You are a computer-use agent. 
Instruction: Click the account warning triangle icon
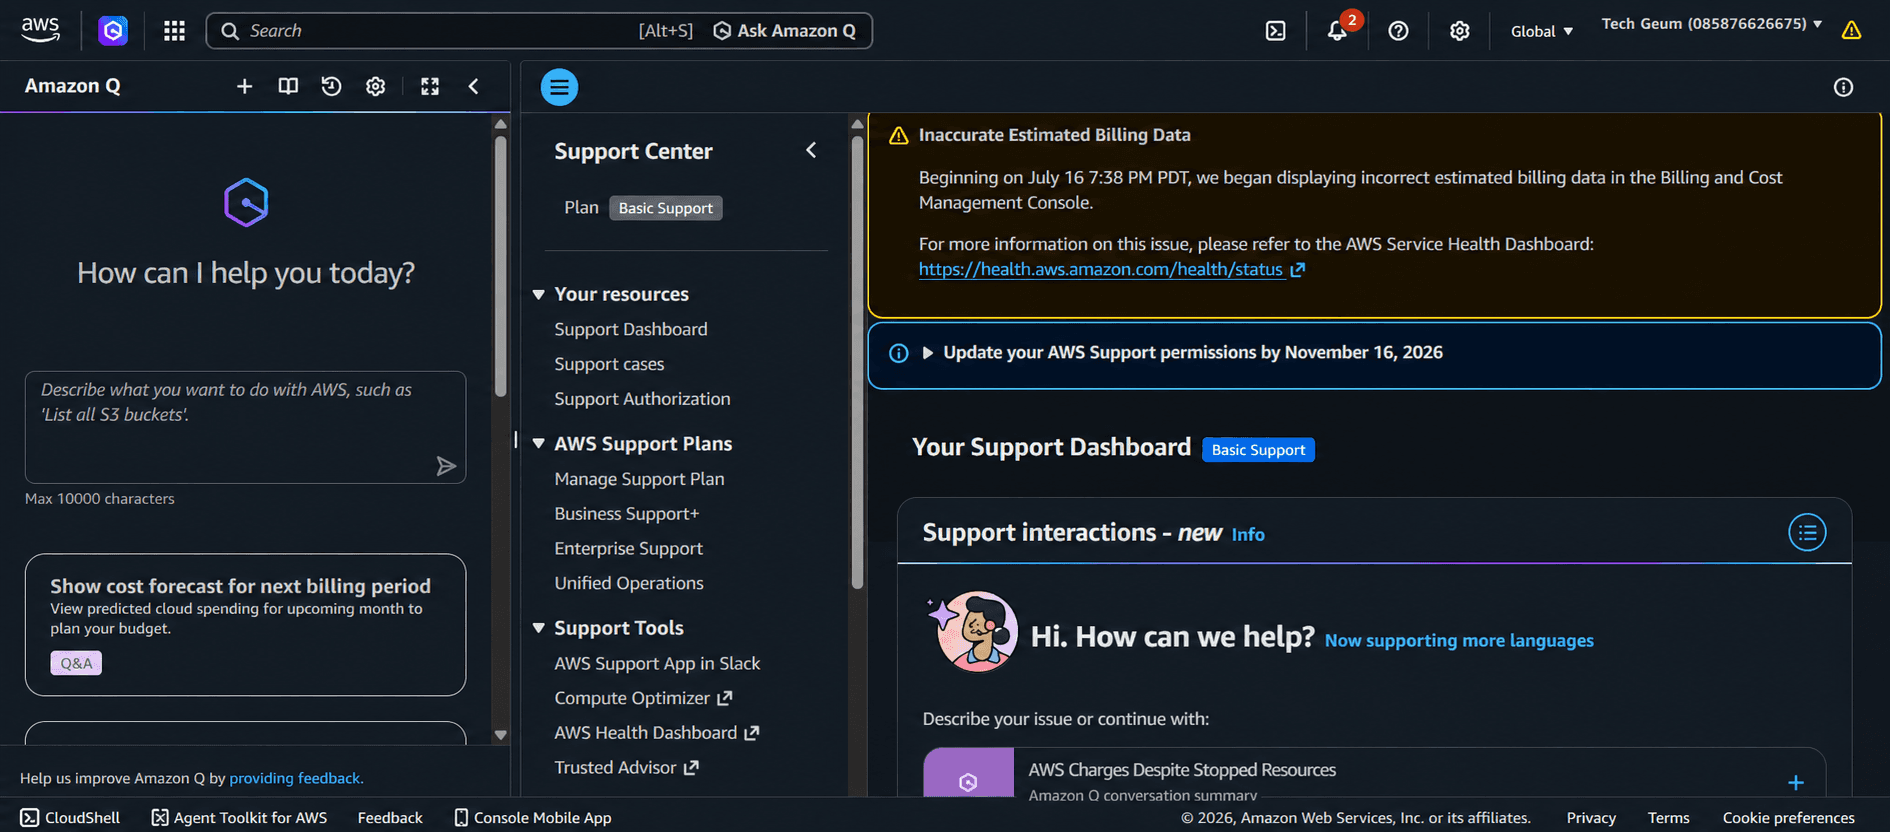tap(1851, 30)
